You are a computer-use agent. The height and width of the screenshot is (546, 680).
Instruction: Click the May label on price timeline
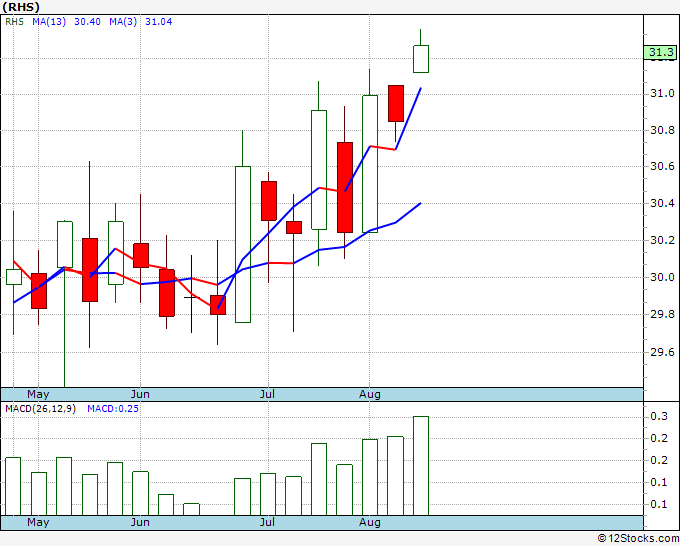pyautogui.click(x=38, y=394)
